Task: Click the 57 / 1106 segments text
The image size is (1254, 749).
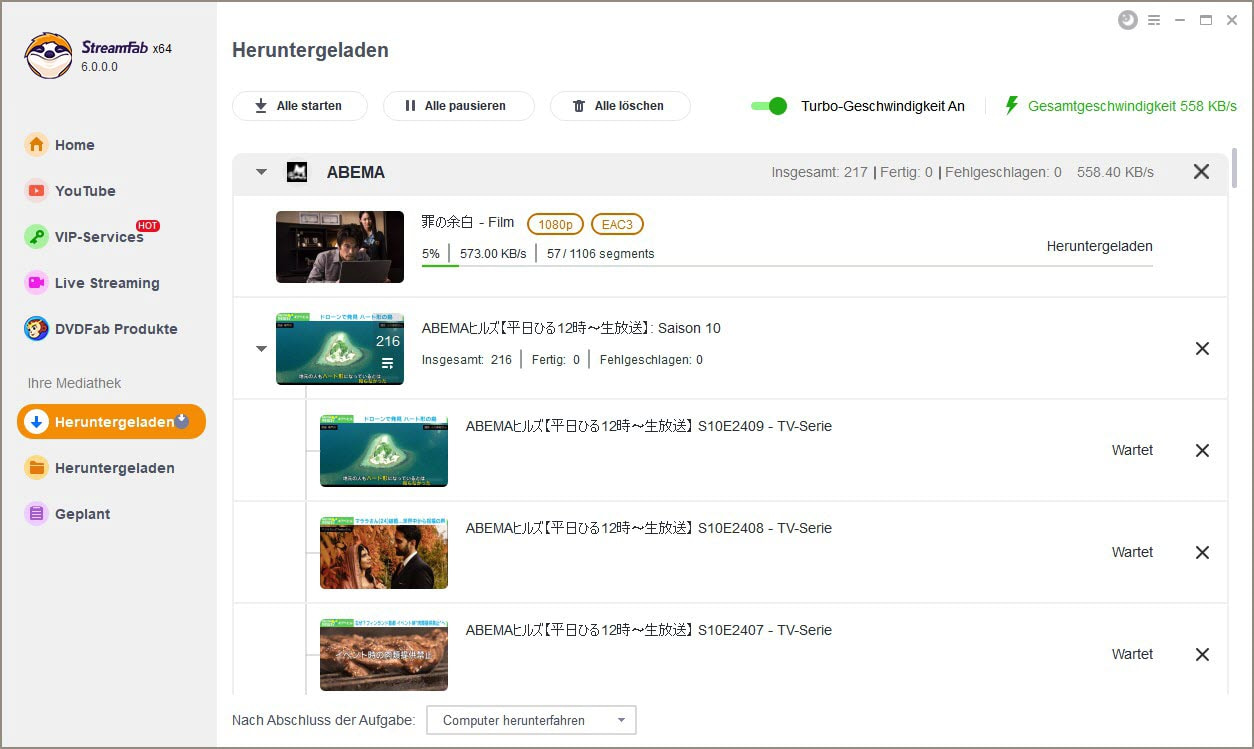Action: click(600, 254)
